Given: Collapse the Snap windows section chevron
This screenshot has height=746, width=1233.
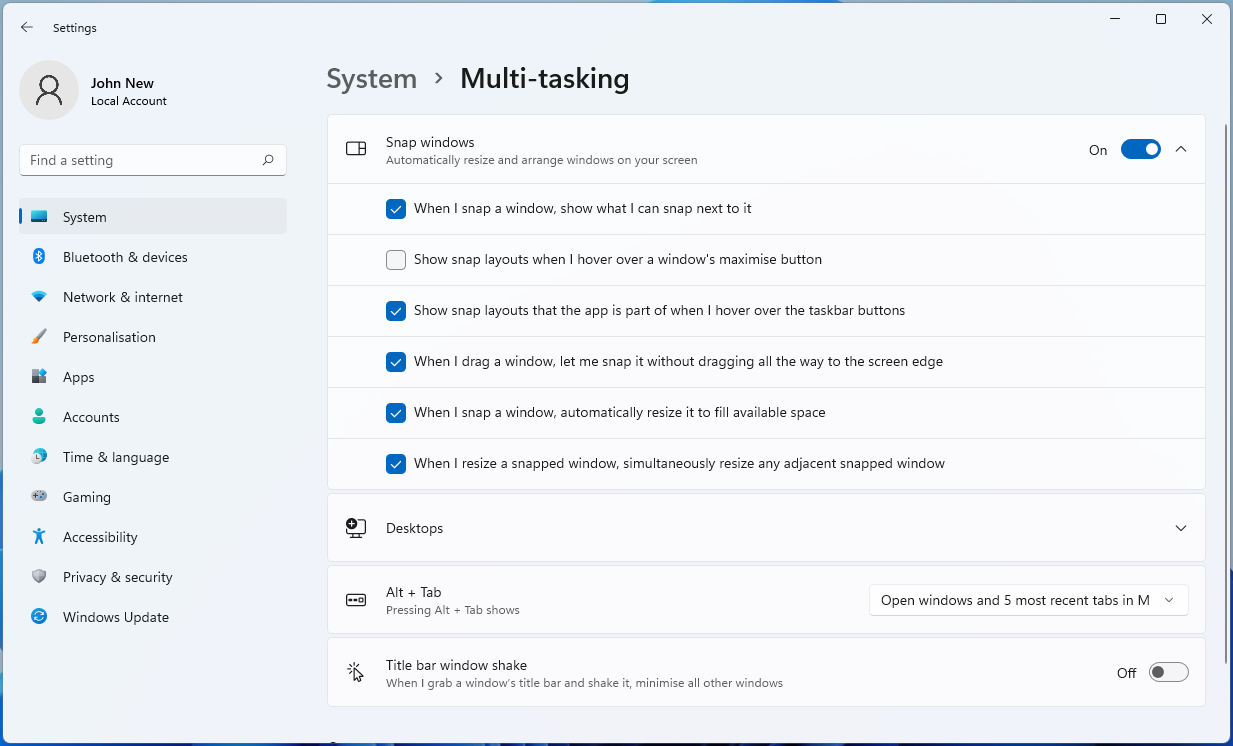Looking at the screenshot, I should click(1181, 150).
